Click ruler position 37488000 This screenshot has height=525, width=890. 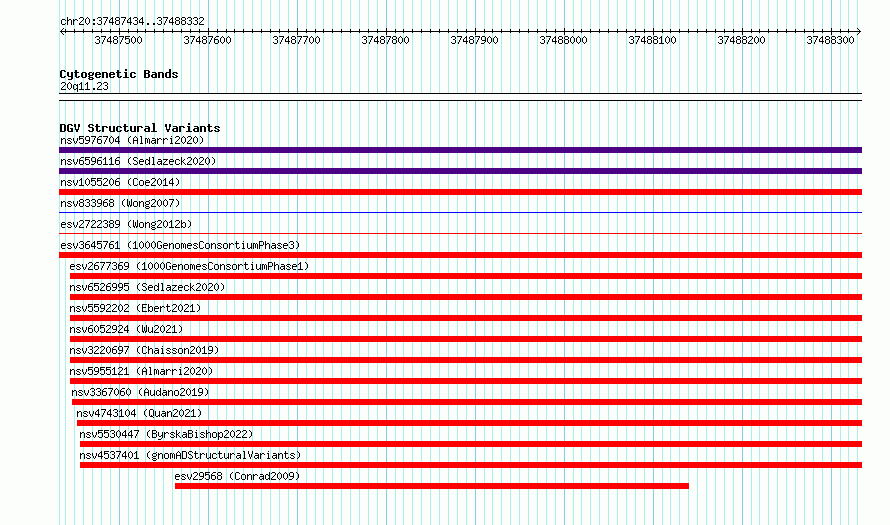coord(564,40)
